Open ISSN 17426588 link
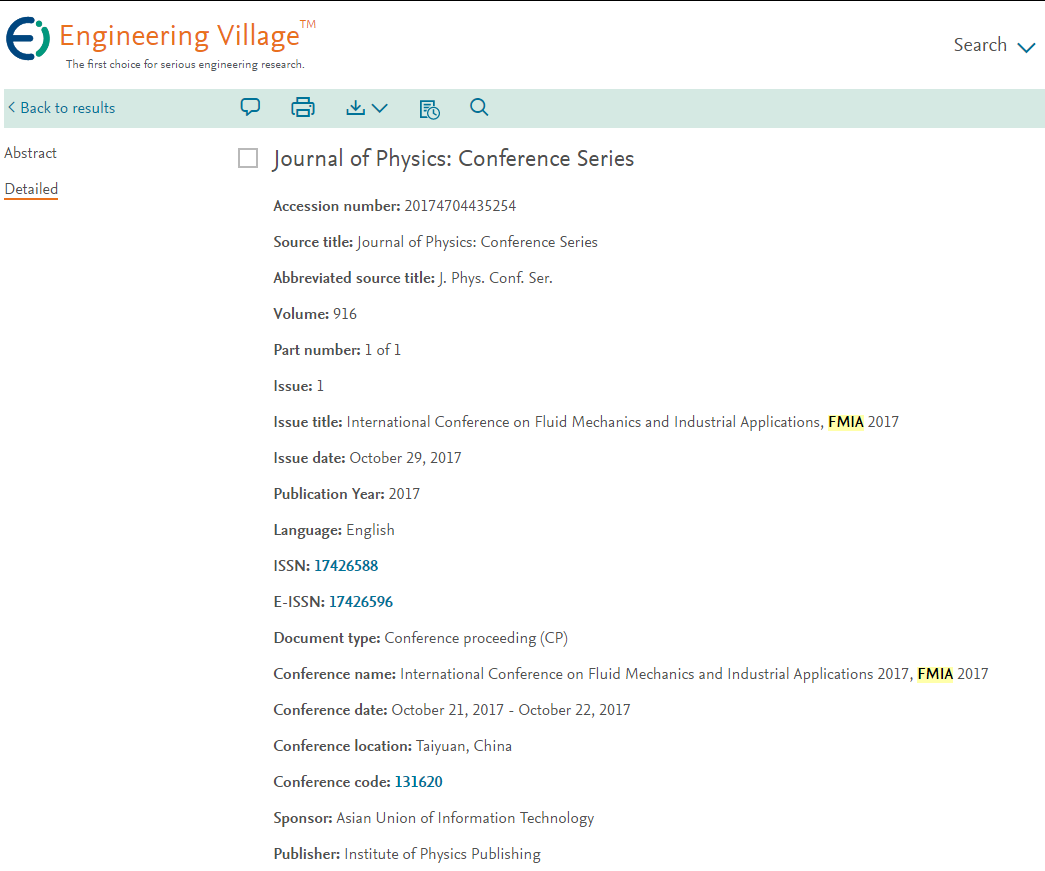The height and width of the screenshot is (871, 1045). click(346, 566)
